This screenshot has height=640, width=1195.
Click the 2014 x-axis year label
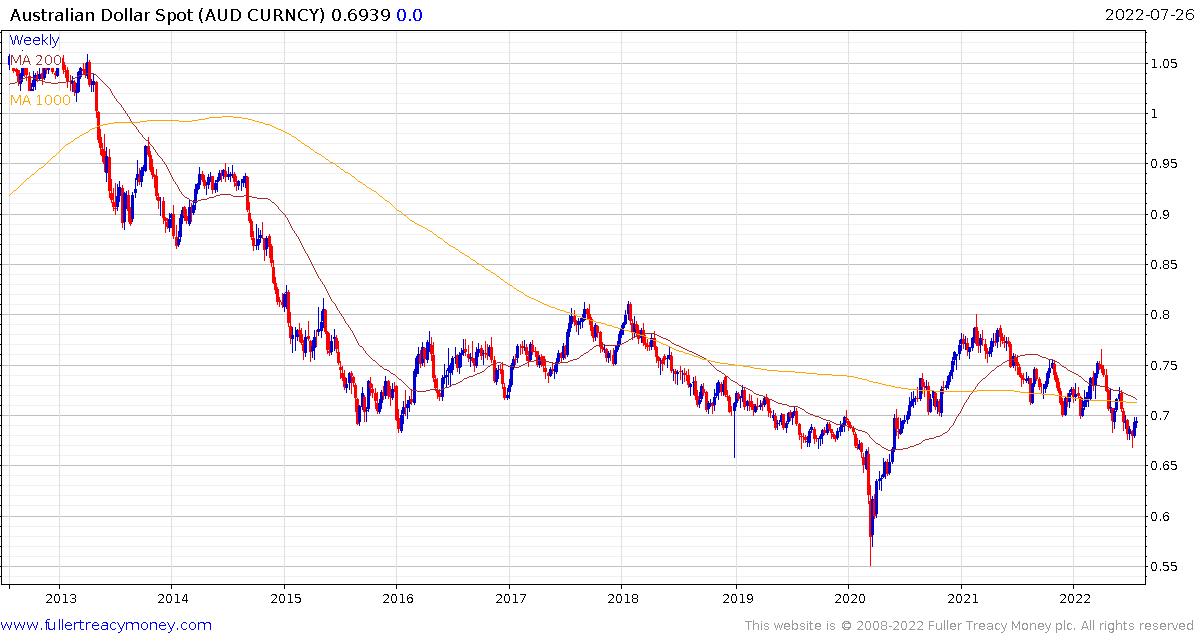(x=171, y=599)
